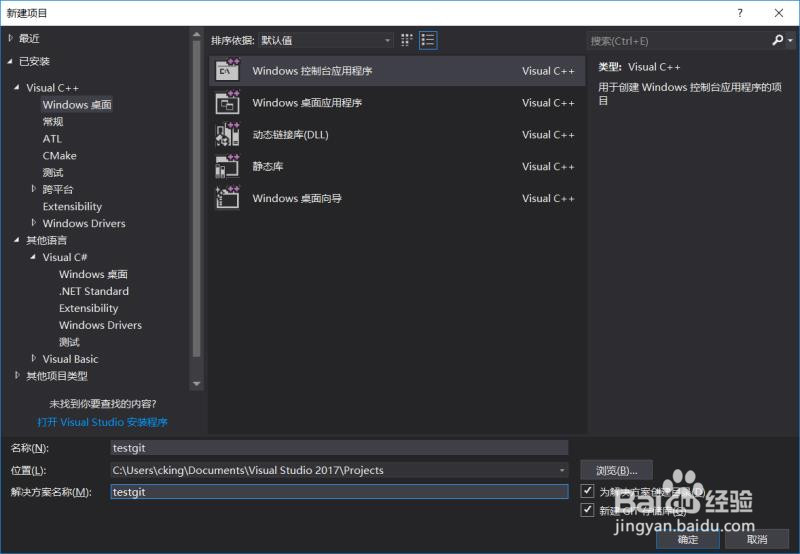Select Windows 桌面 under Visual C++
This screenshot has height=554, width=800.
(x=77, y=105)
